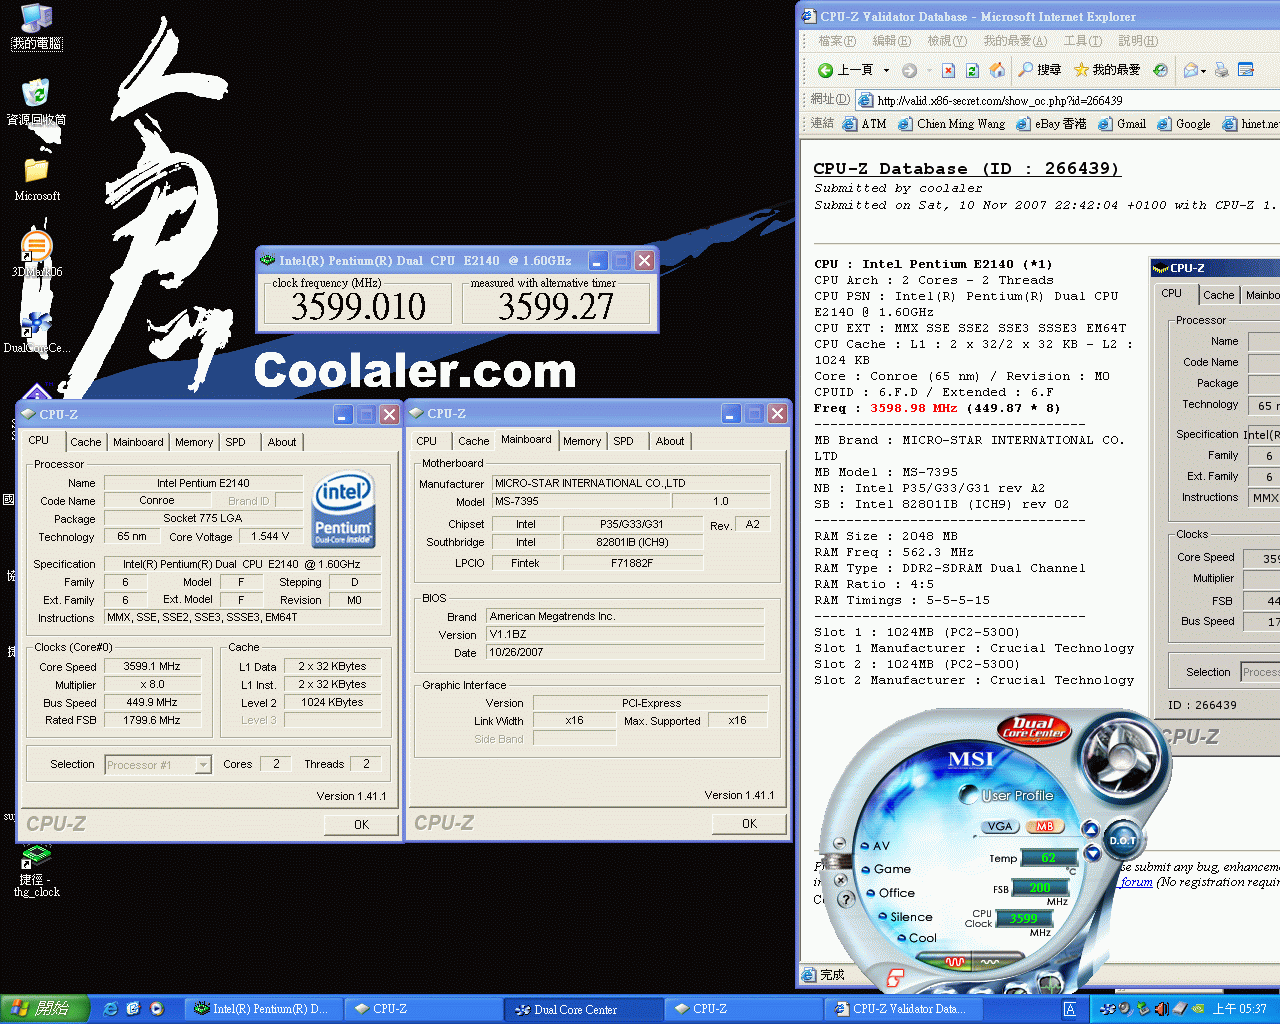Screen dimensions: 1280x1024
Task: Toggle VGA view in MSI widget
Action: [999, 827]
